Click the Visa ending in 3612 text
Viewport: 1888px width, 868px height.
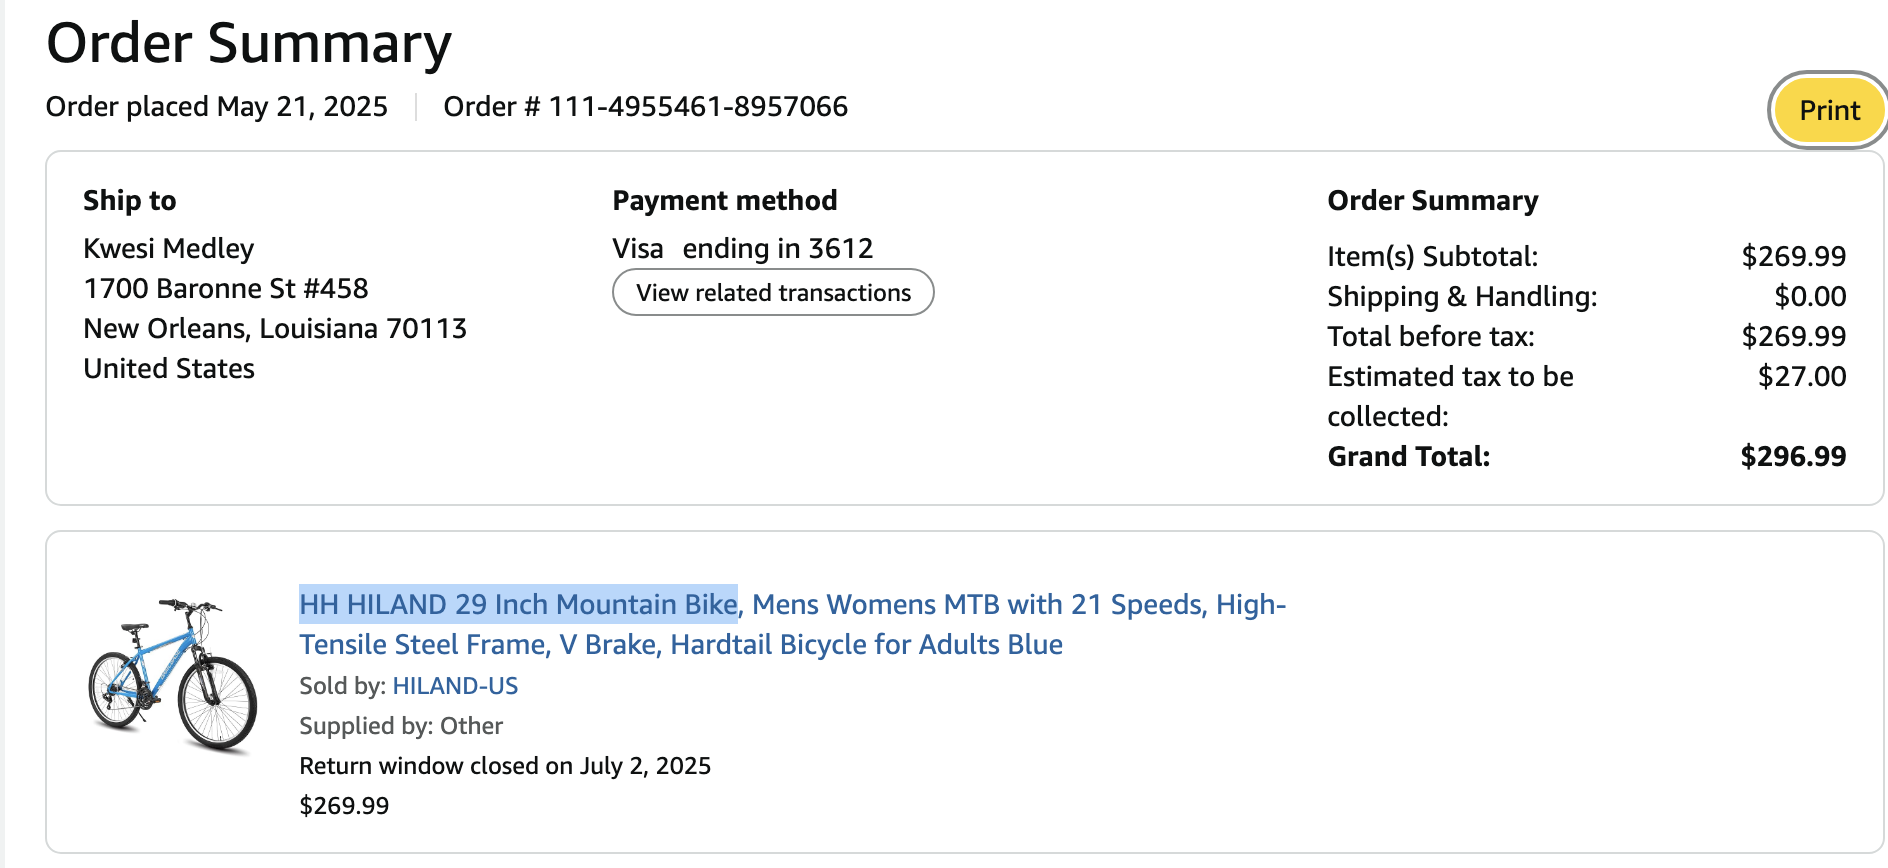tap(742, 248)
